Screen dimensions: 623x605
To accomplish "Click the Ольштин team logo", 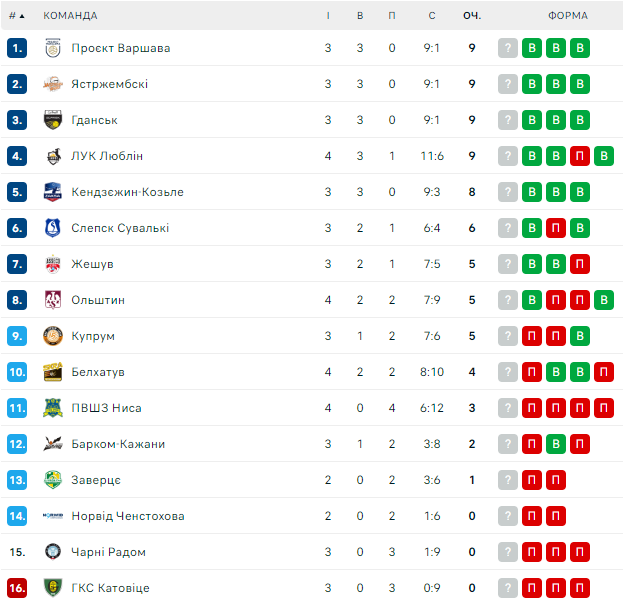I will pos(53,300).
